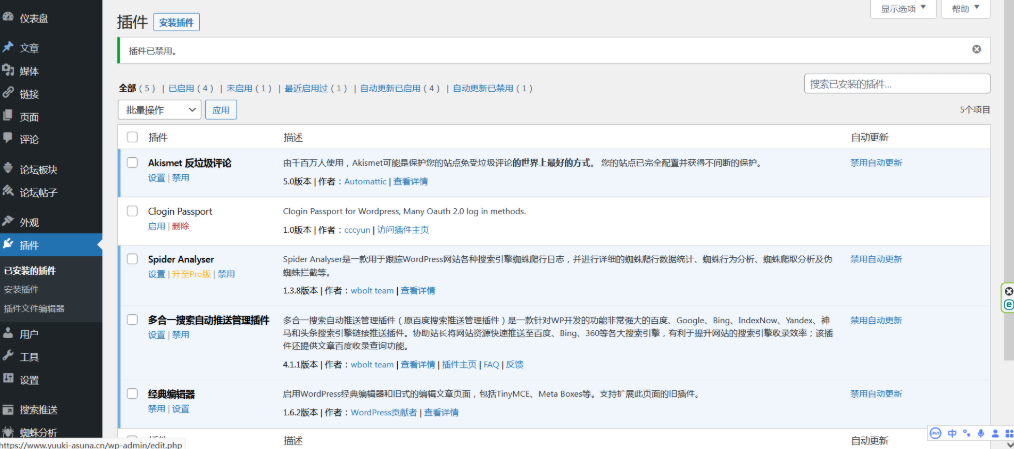Screen dimensions: 1014x449
Task: Click 升至Pro版 link for Spider Analyser
Action: [x=191, y=274]
